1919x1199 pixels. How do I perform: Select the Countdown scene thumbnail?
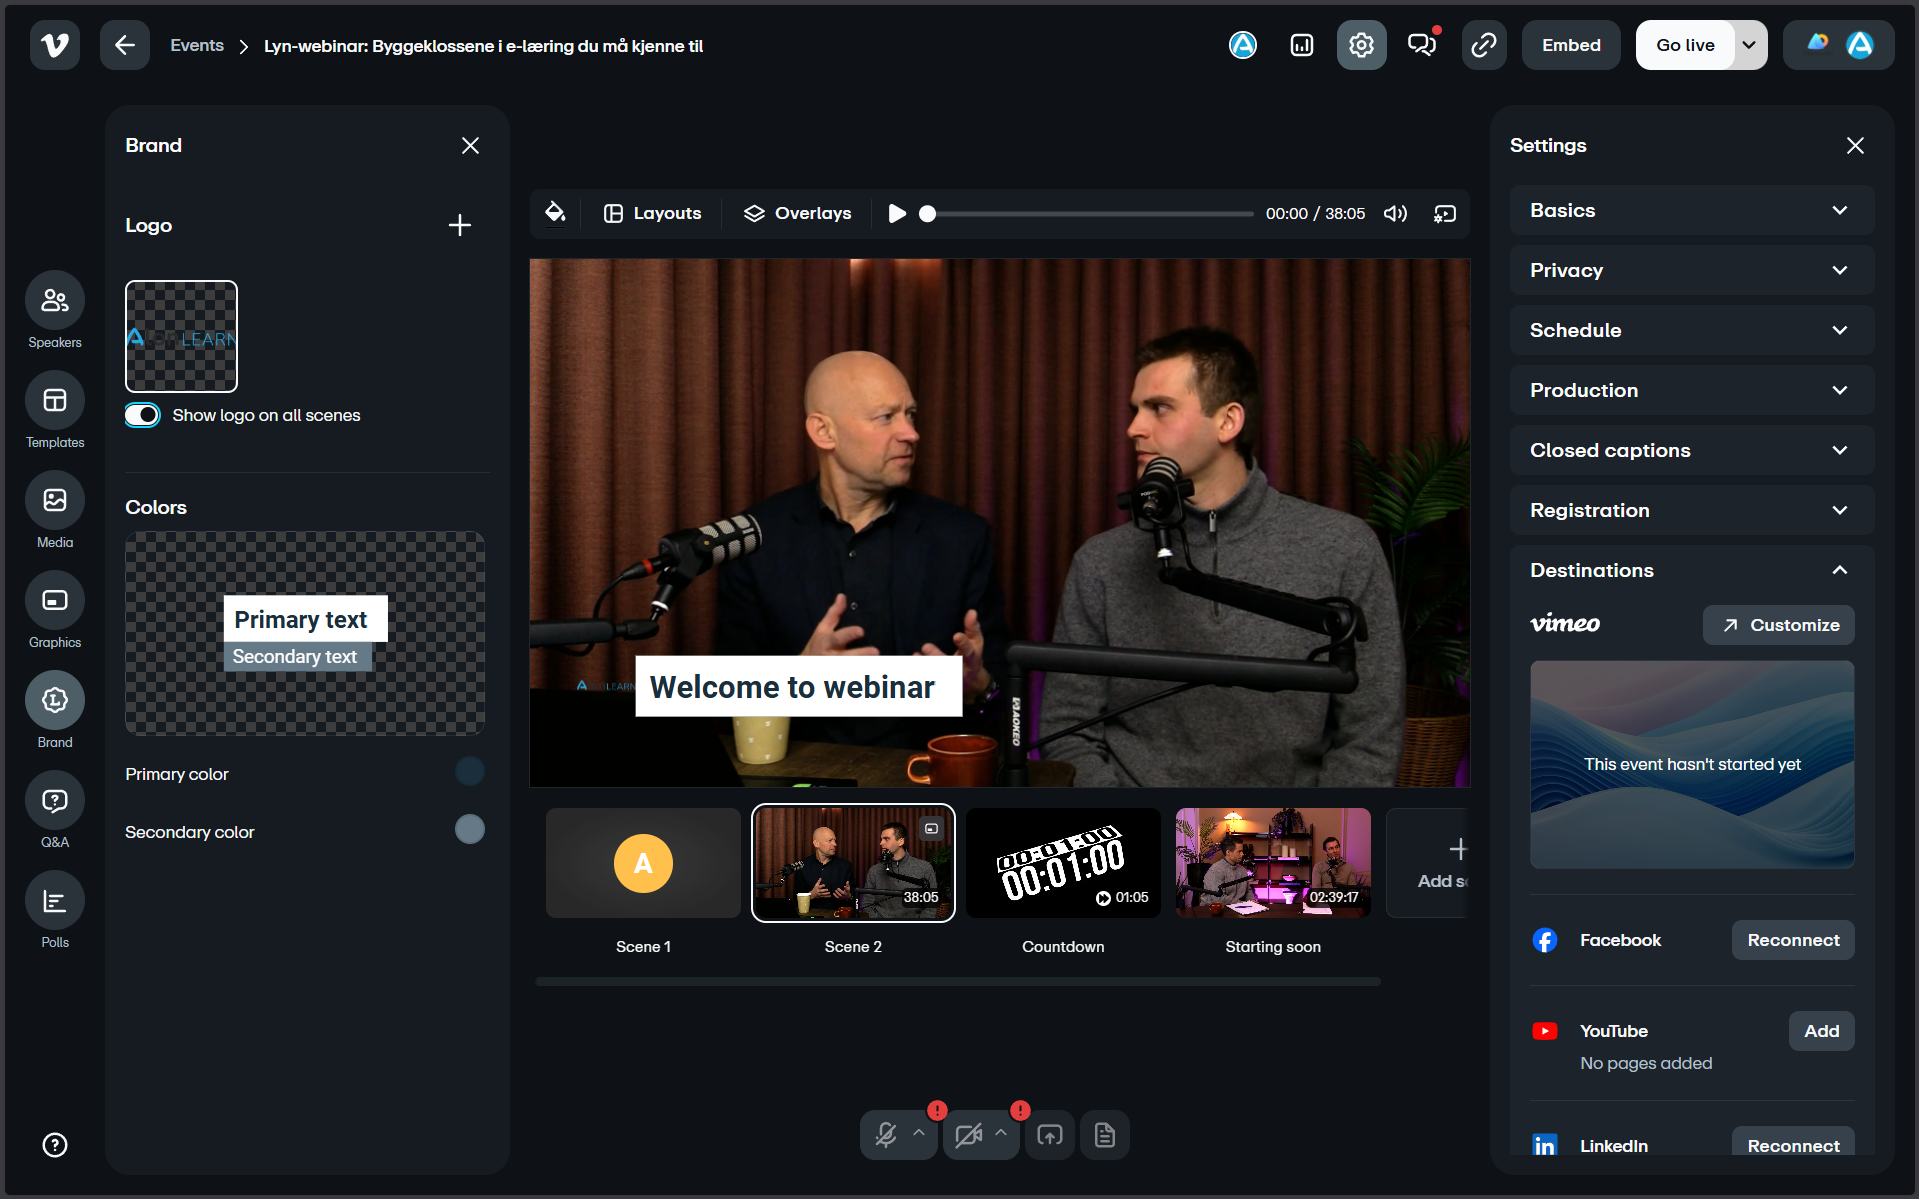1063,863
